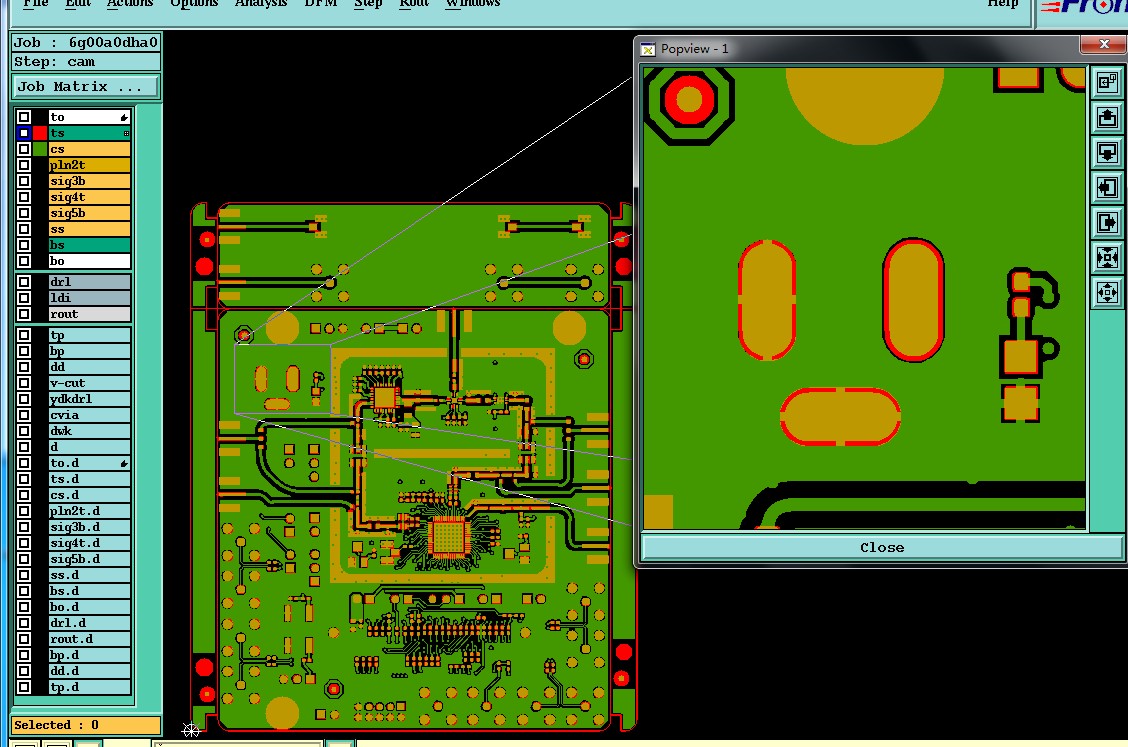Select layer name 'bo.d' in layer list
This screenshot has height=747, width=1128.
tap(89, 607)
